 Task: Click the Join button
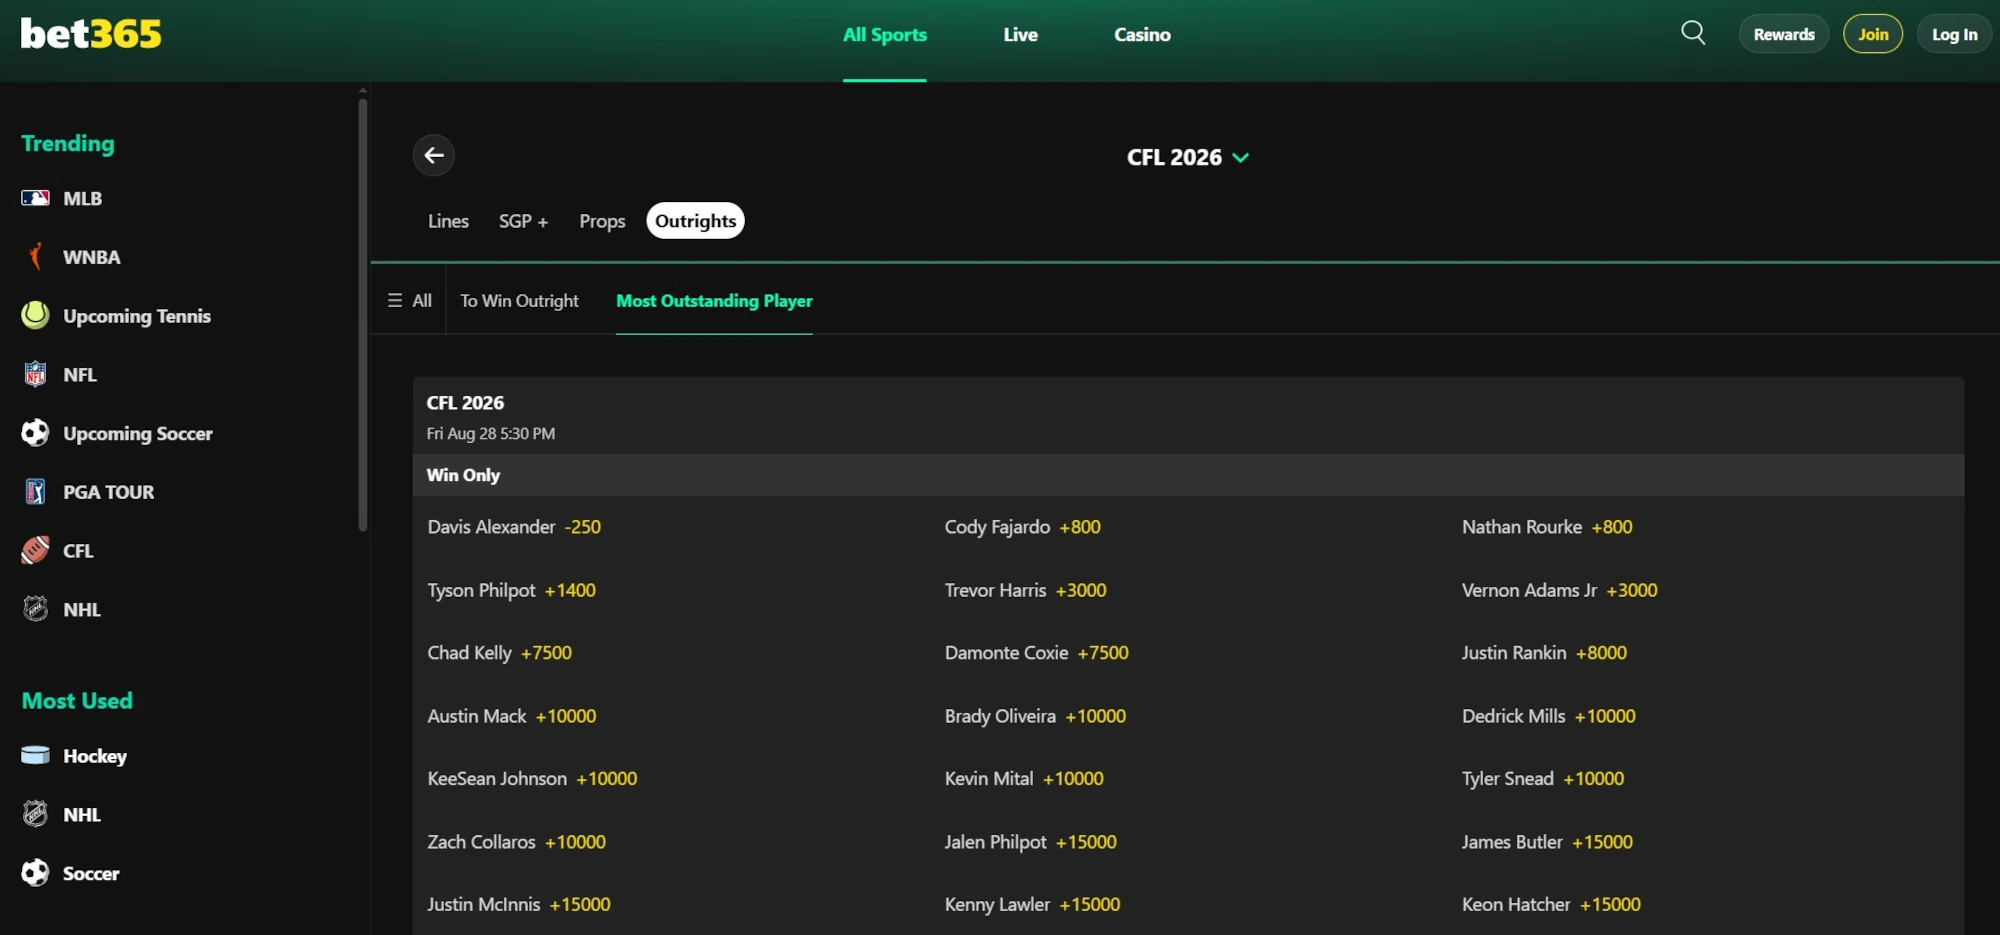1873,34
